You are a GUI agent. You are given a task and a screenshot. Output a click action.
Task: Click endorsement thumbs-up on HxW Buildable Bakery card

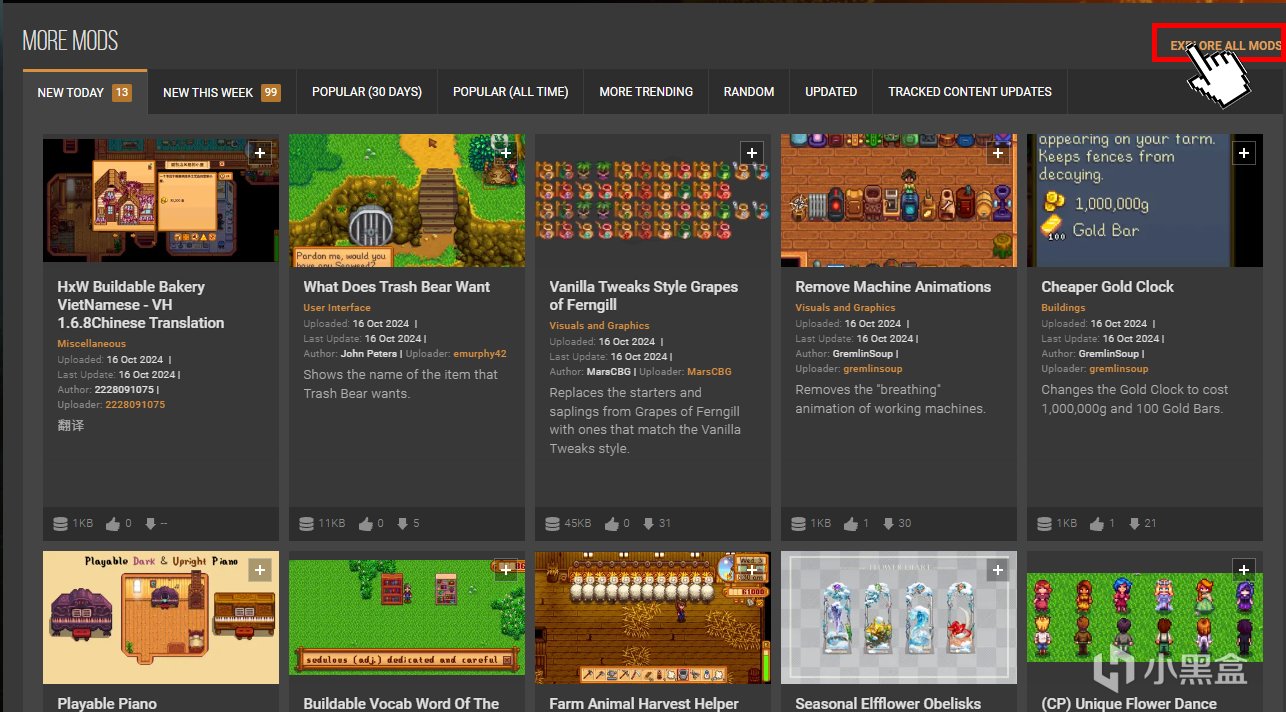pyautogui.click(x=113, y=523)
